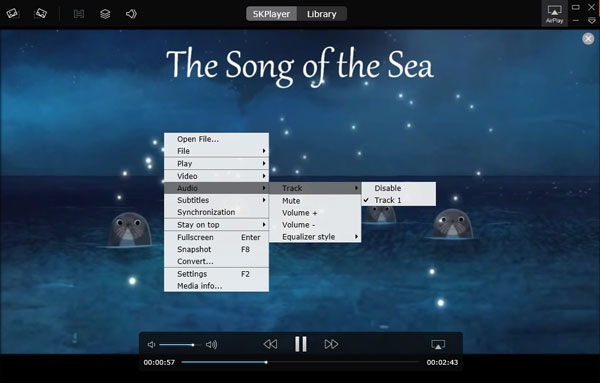Toggle Mute in Audio submenu
The image size is (600, 383).
[x=315, y=201]
